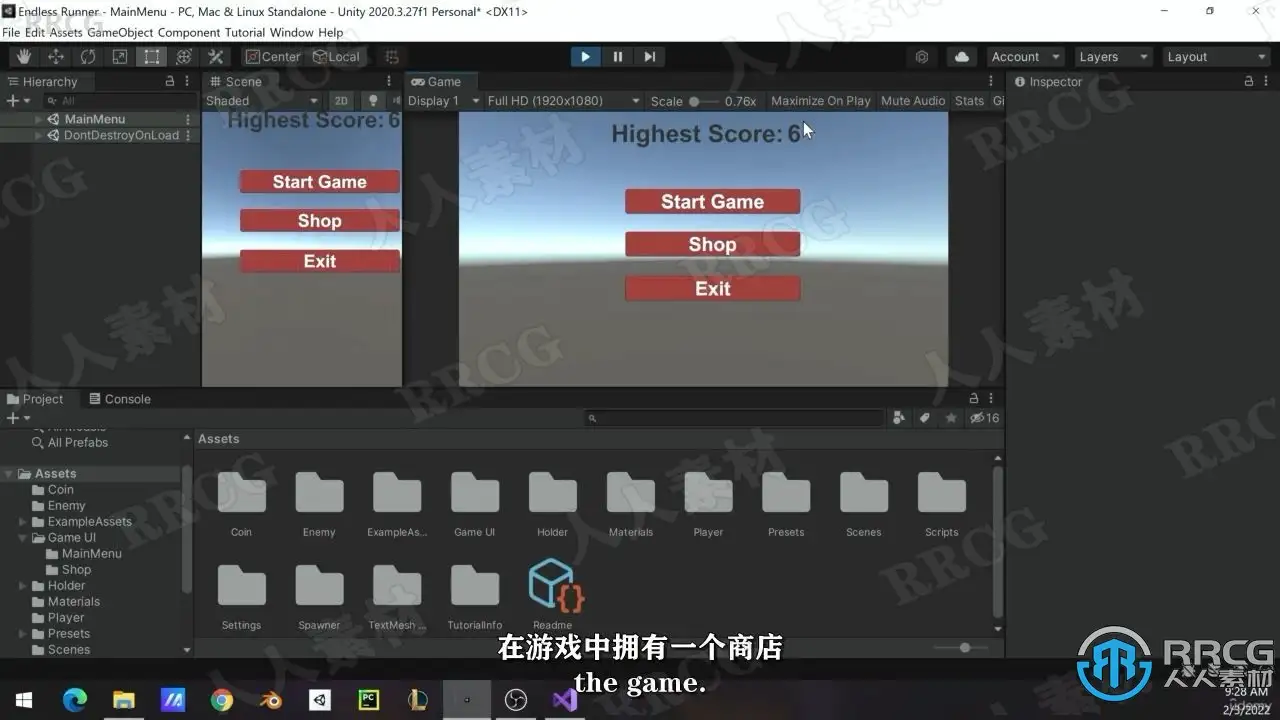Open the Collab services icon
Image resolution: width=1280 pixels, height=720 pixels.
[922, 57]
